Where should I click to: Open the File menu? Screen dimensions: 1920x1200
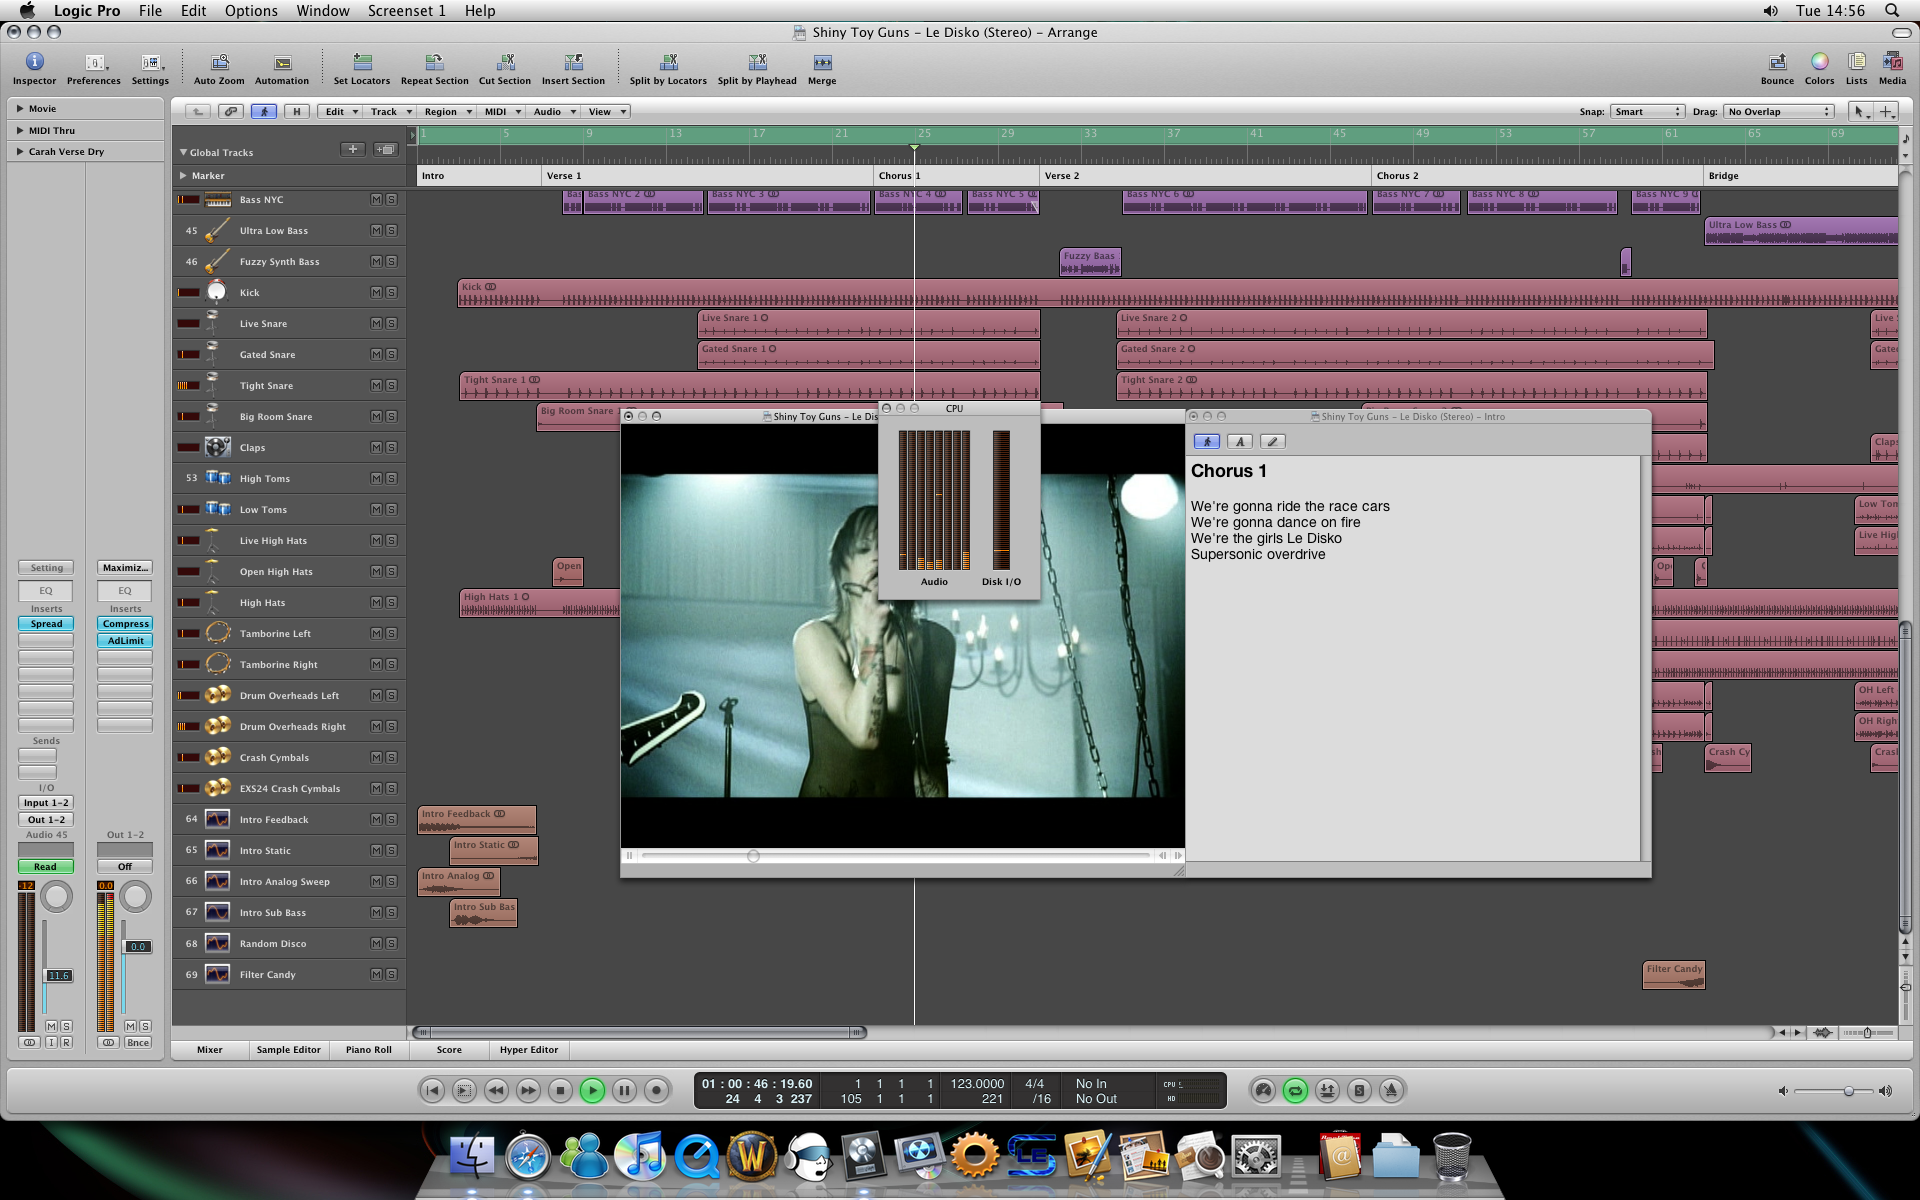pos(150,11)
